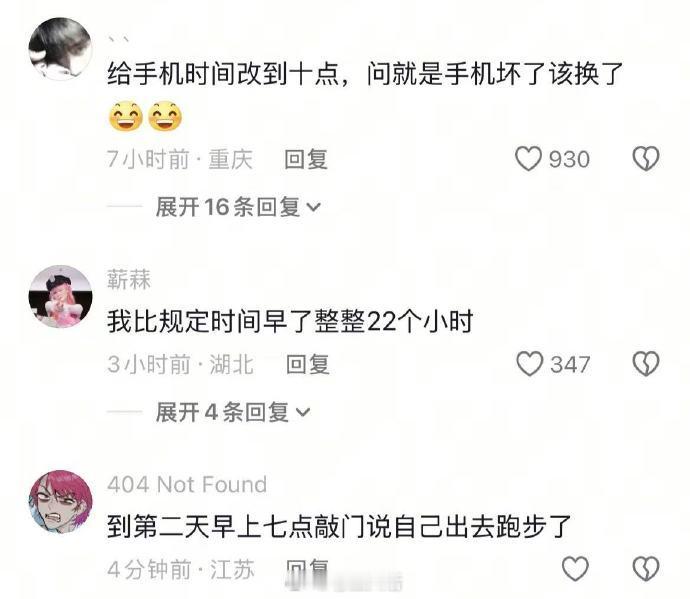Viewport: 690px width, 599px height.
Task: Reply to the 湖北 comment
Action: click(x=308, y=364)
